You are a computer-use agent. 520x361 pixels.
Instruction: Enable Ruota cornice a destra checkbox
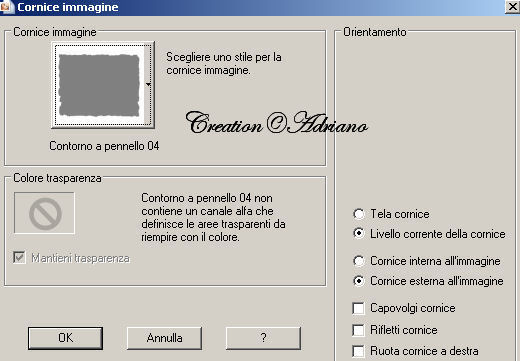click(x=358, y=351)
